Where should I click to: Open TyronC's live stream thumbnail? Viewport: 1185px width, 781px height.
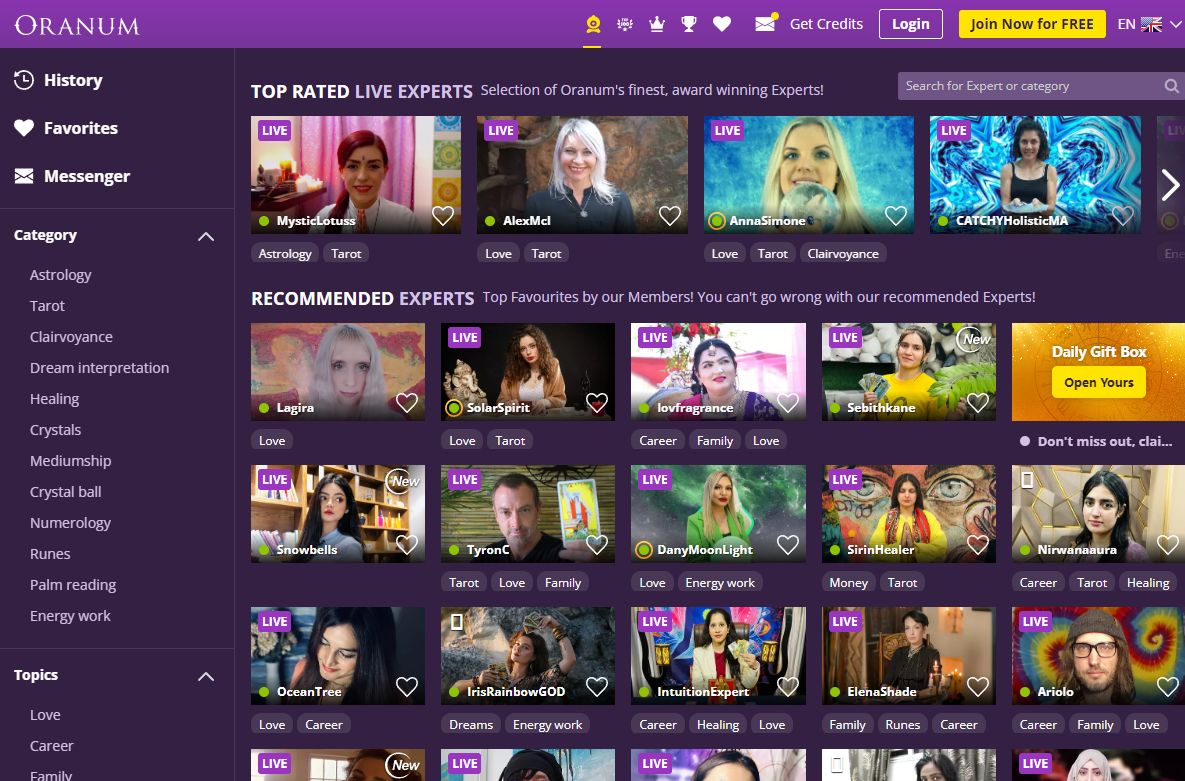coord(528,514)
